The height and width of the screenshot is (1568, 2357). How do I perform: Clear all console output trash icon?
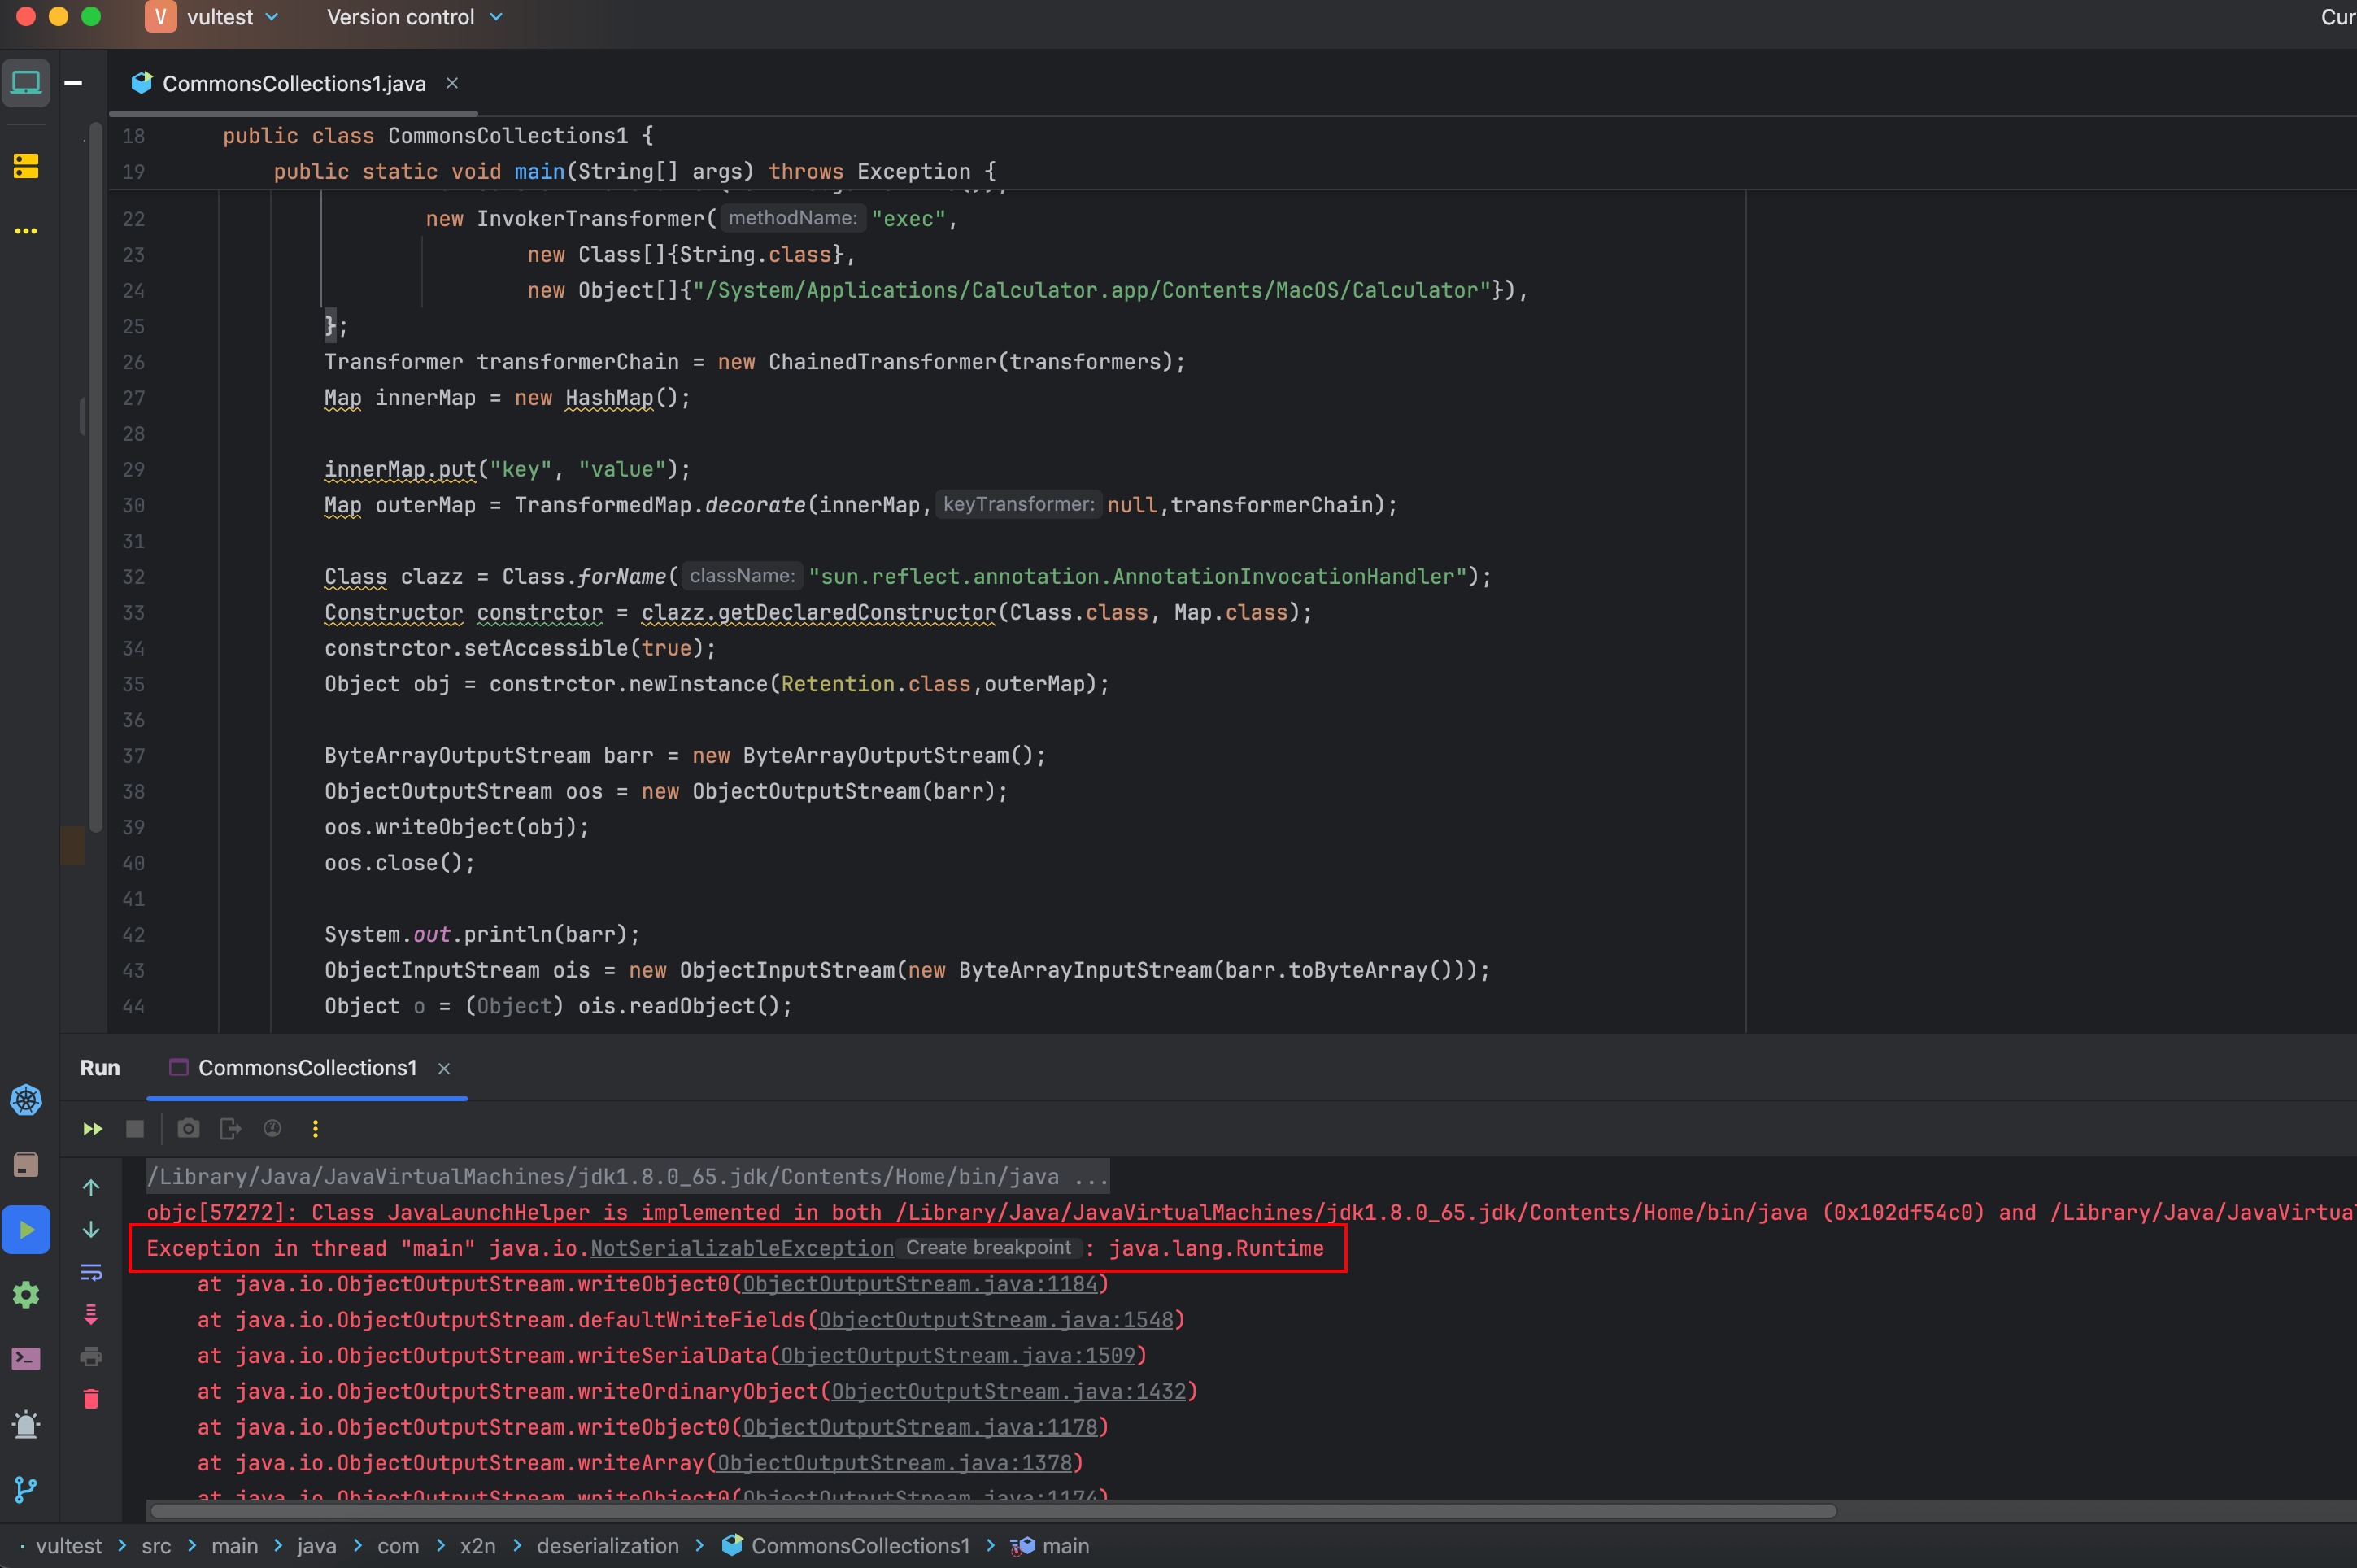[91, 1399]
